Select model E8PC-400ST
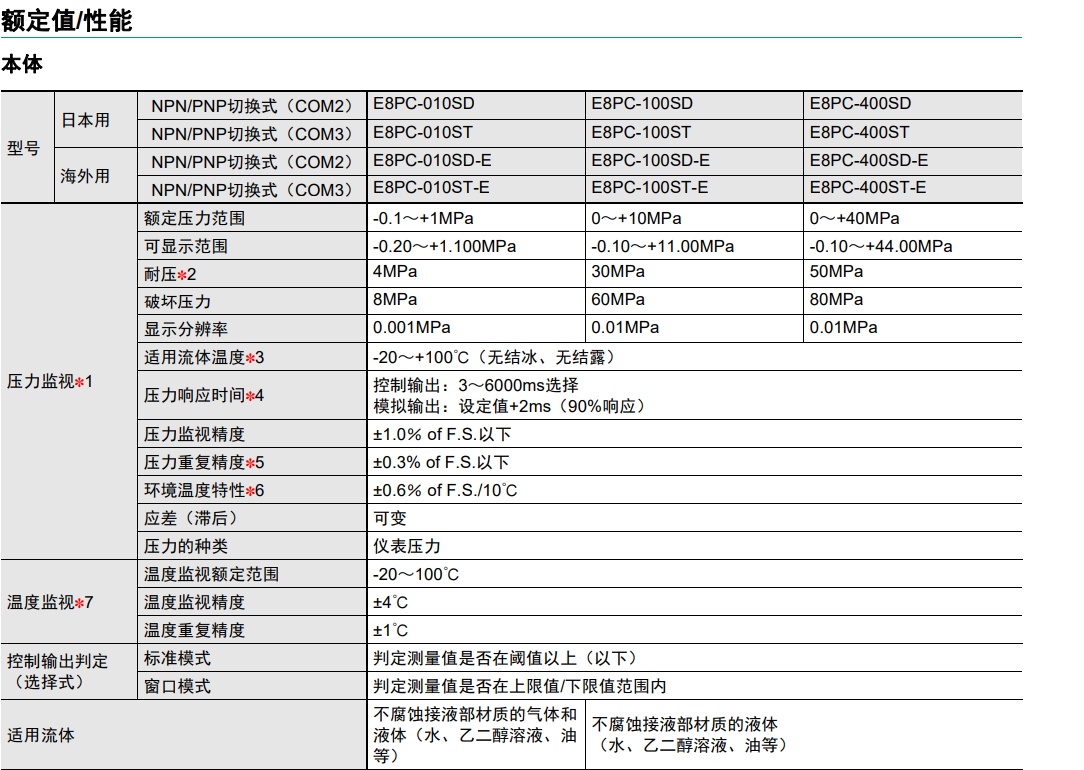Image resolution: width=1084 pixels, height=770 pixels. [859, 132]
